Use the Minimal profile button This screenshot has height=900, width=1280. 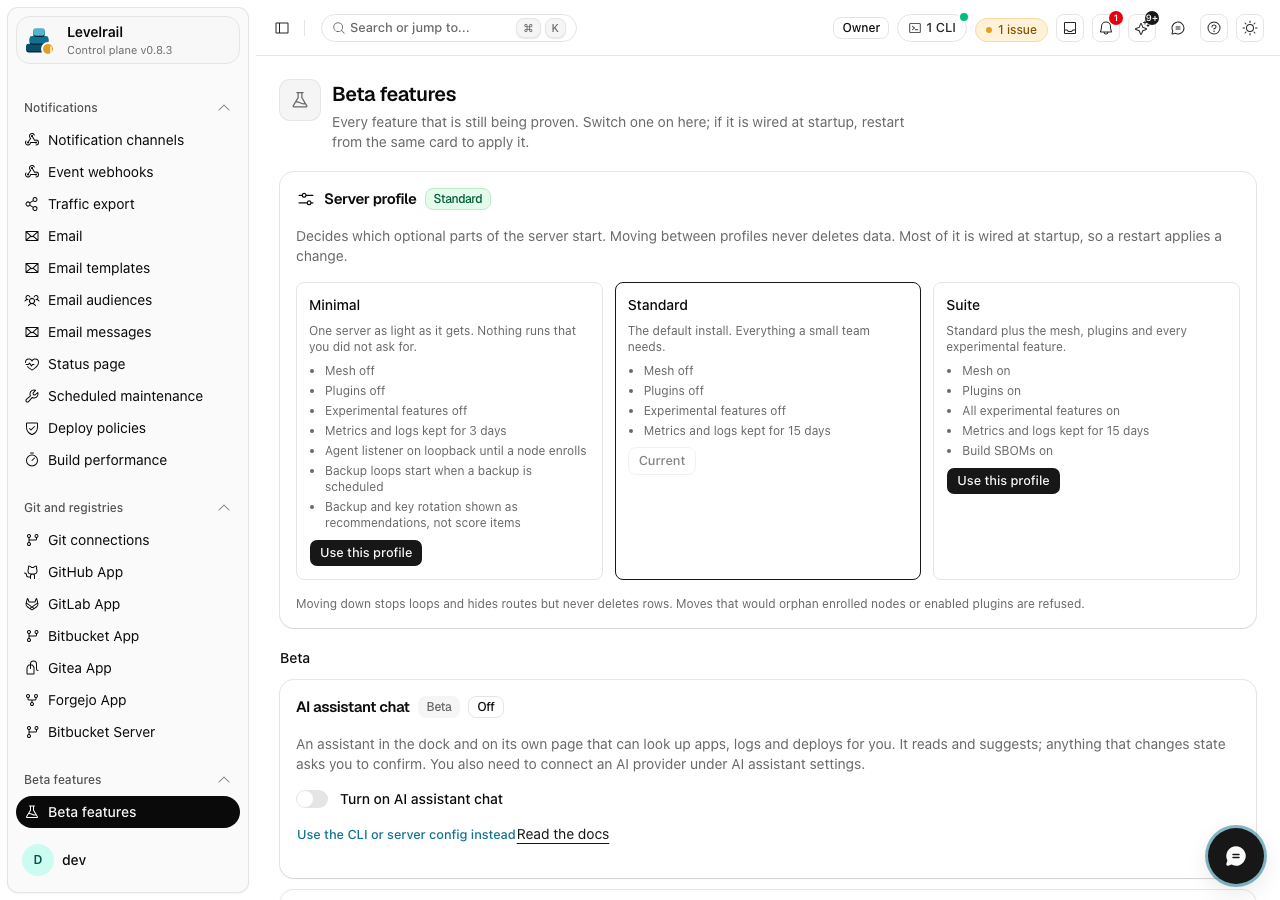(366, 553)
